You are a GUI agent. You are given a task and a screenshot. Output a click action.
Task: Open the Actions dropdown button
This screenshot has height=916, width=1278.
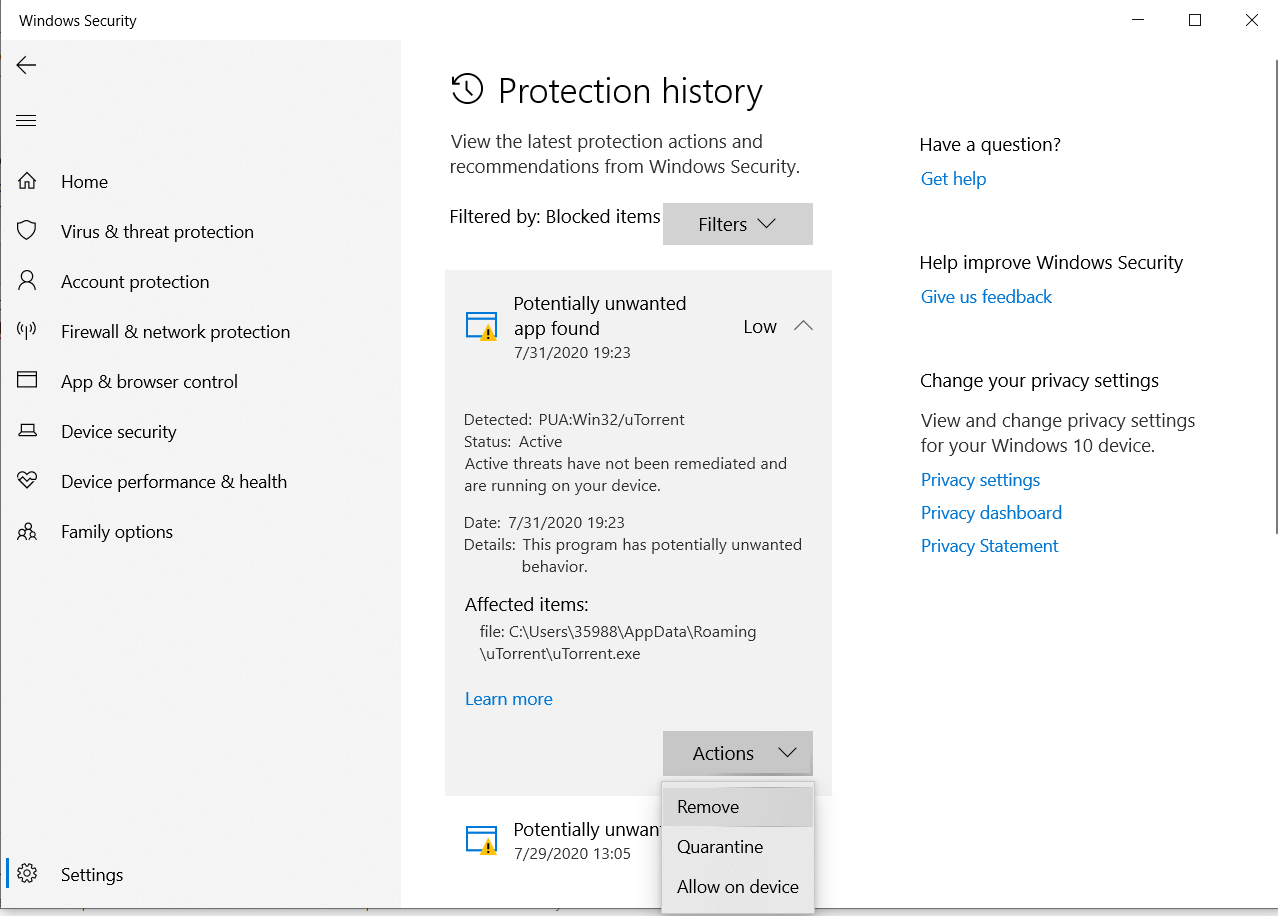tap(737, 753)
